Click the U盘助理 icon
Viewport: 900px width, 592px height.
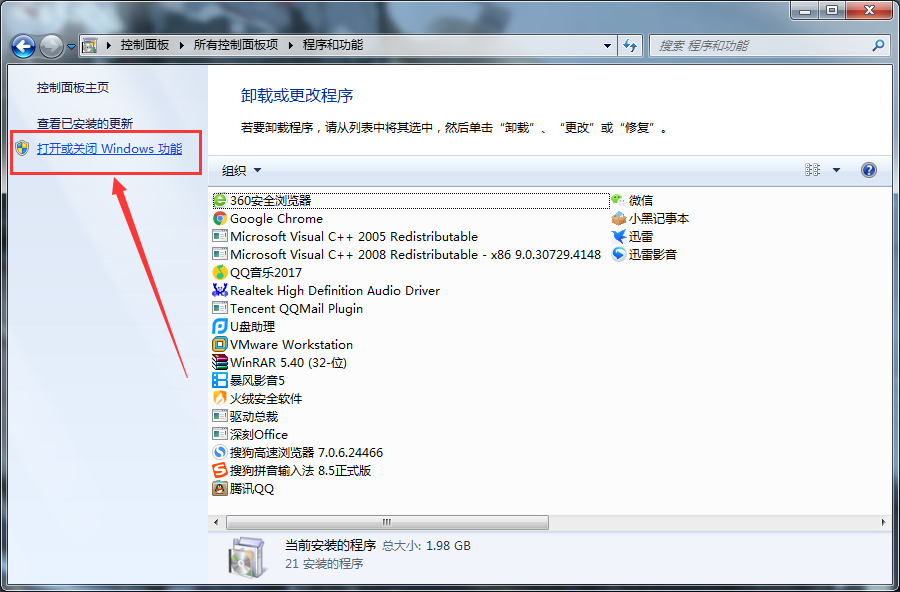coord(220,326)
